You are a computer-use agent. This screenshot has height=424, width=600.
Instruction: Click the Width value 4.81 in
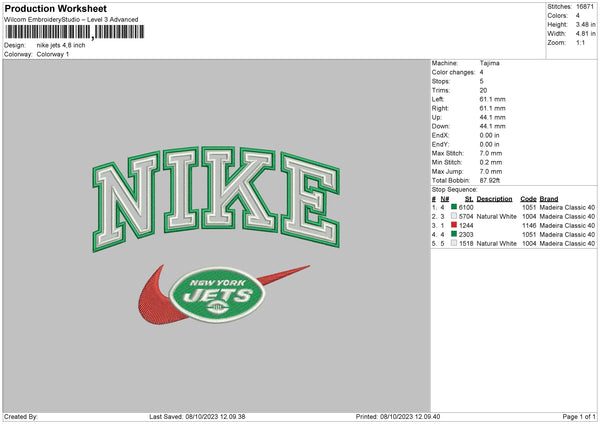585,34
